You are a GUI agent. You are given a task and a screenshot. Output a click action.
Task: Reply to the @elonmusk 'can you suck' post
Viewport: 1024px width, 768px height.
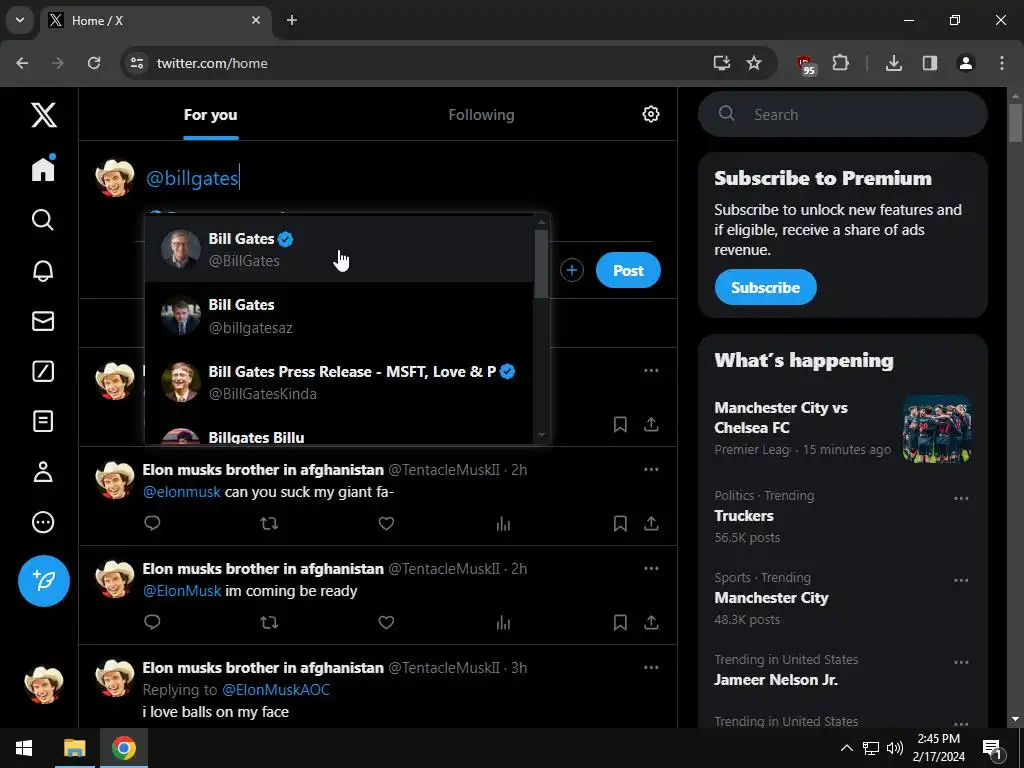coord(152,523)
